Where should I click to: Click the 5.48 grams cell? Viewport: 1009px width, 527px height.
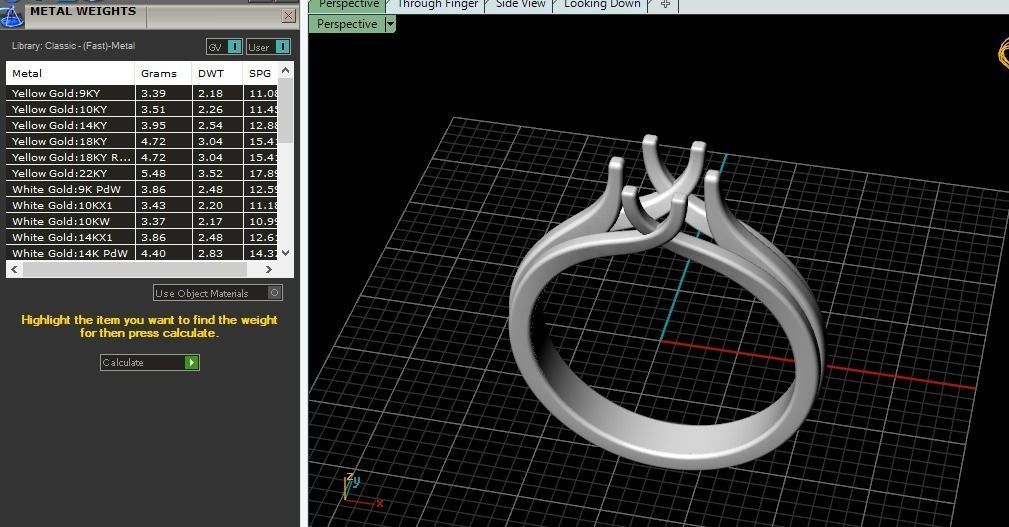click(x=164, y=174)
